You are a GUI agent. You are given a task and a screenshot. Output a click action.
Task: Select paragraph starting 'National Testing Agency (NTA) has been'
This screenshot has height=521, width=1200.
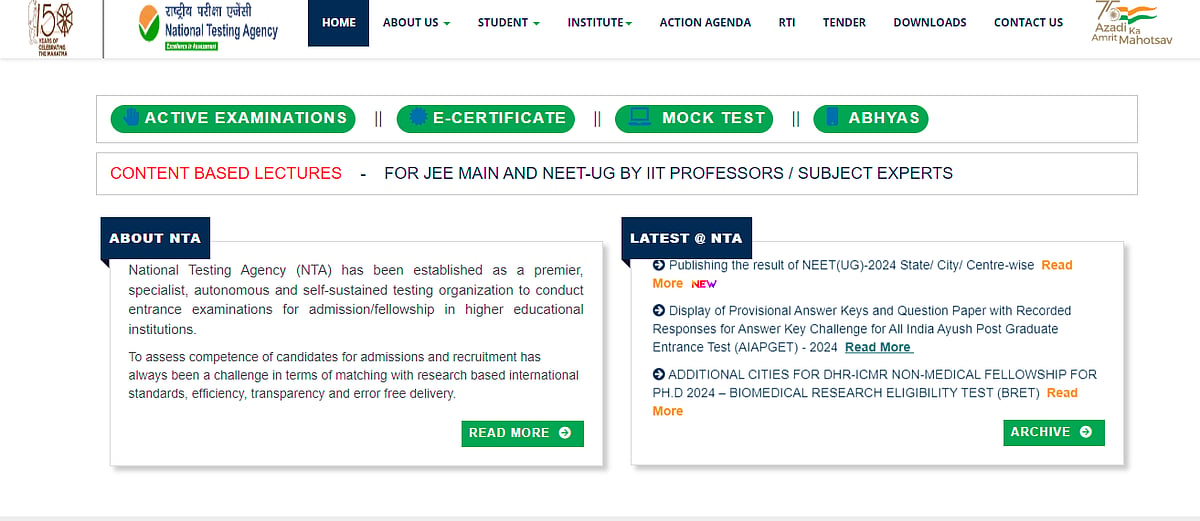[356, 300]
